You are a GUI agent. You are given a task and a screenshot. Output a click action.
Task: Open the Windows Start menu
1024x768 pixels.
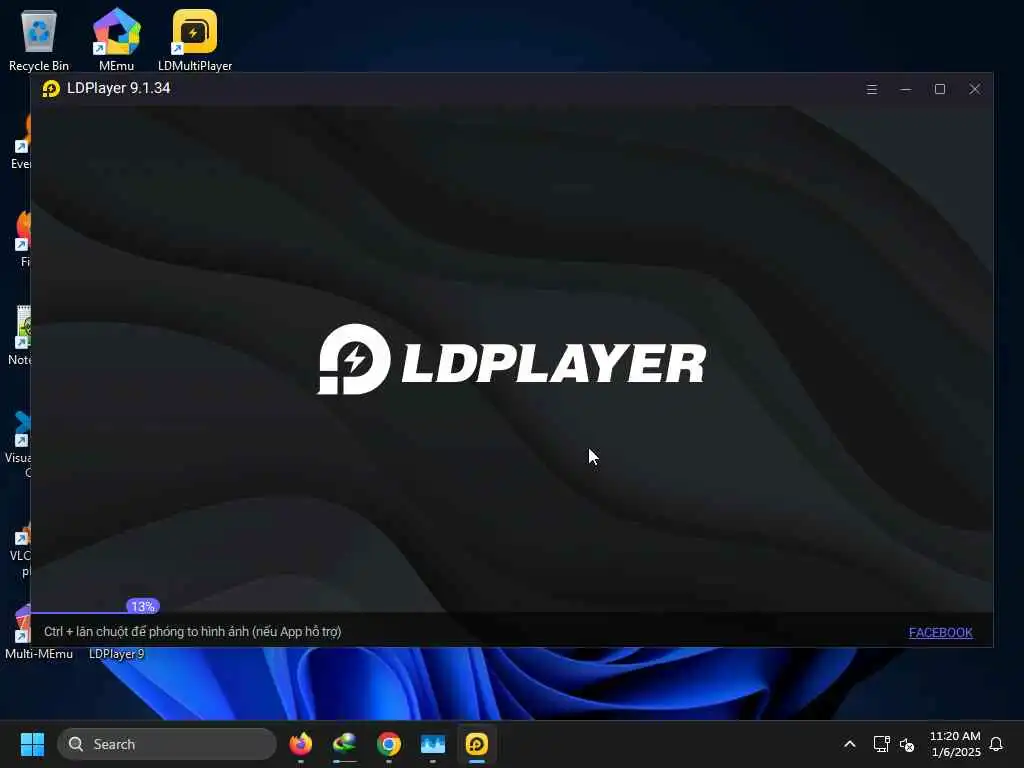32,744
